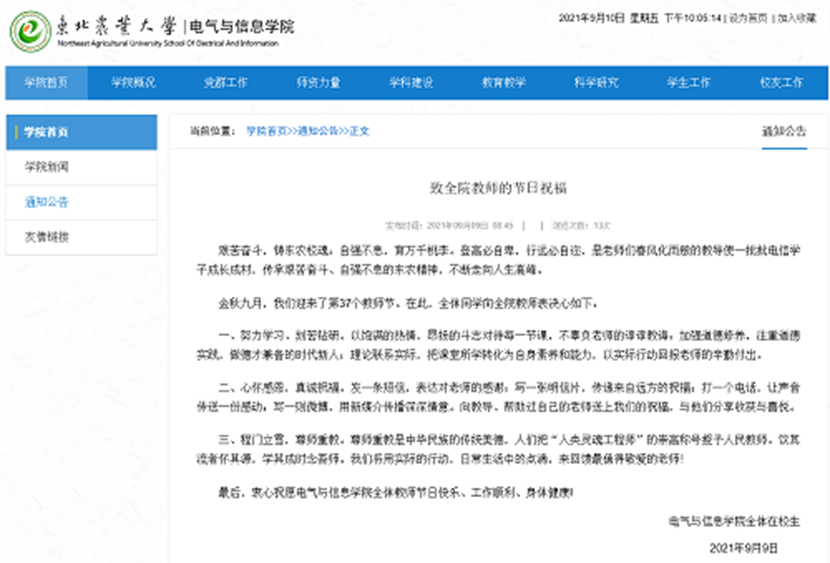Go to 校友工作 in the navigation bar

tap(780, 83)
